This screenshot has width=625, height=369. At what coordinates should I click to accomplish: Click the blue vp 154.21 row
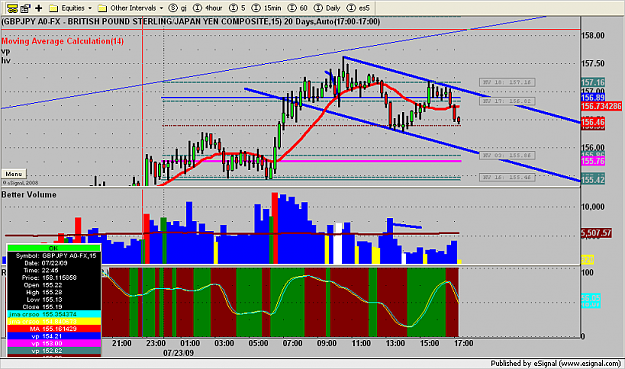click(x=54, y=336)
